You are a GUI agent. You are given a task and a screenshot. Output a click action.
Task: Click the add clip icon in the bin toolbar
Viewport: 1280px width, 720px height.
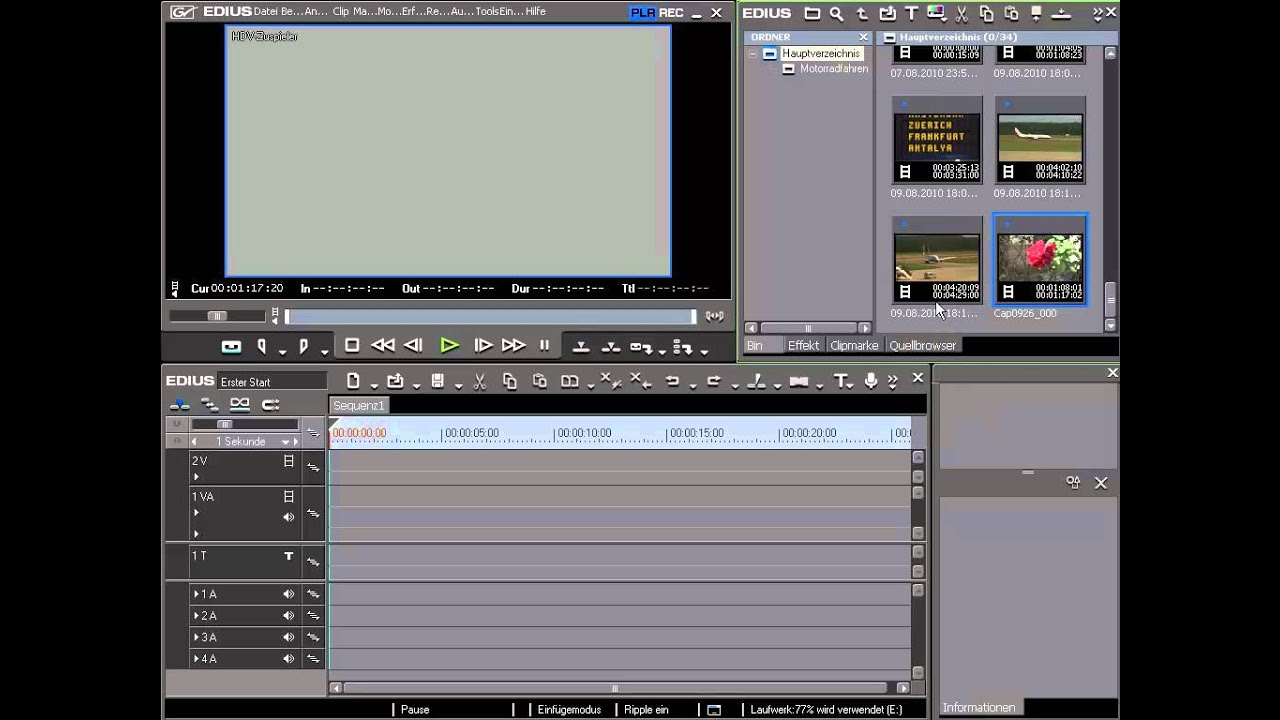coord(887,13)
